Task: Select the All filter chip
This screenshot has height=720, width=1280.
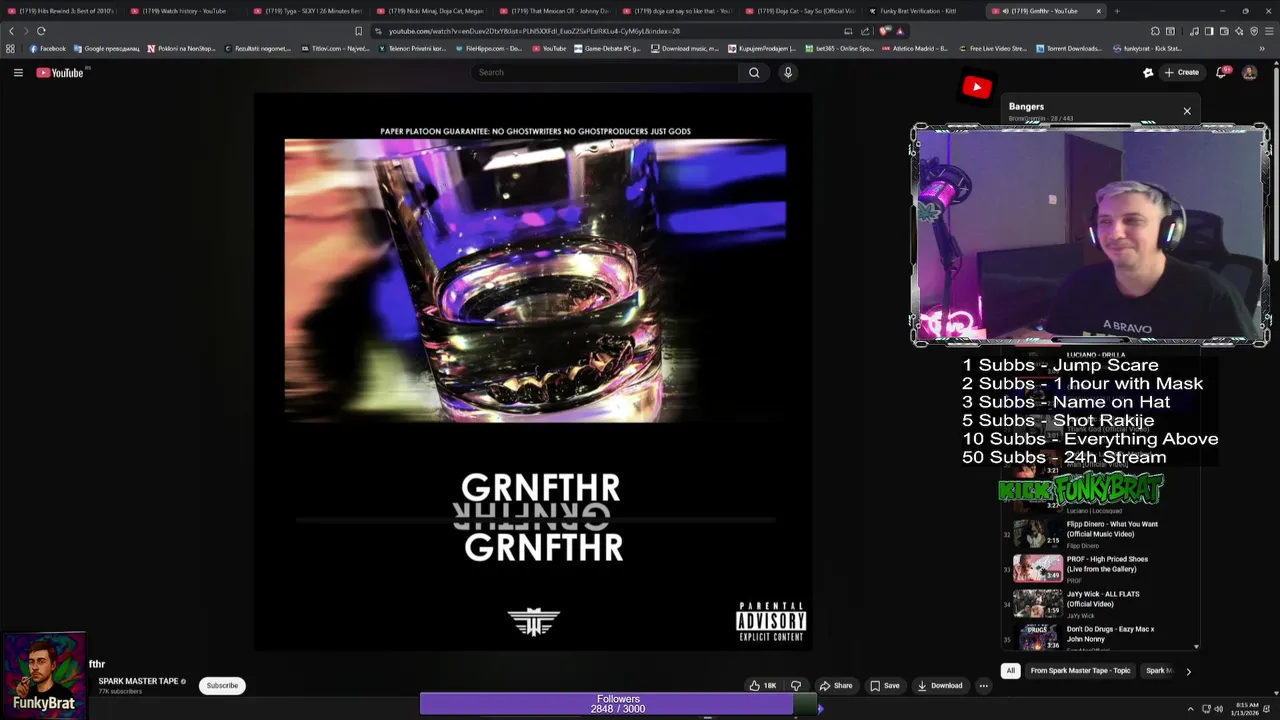Action: 1011,671
